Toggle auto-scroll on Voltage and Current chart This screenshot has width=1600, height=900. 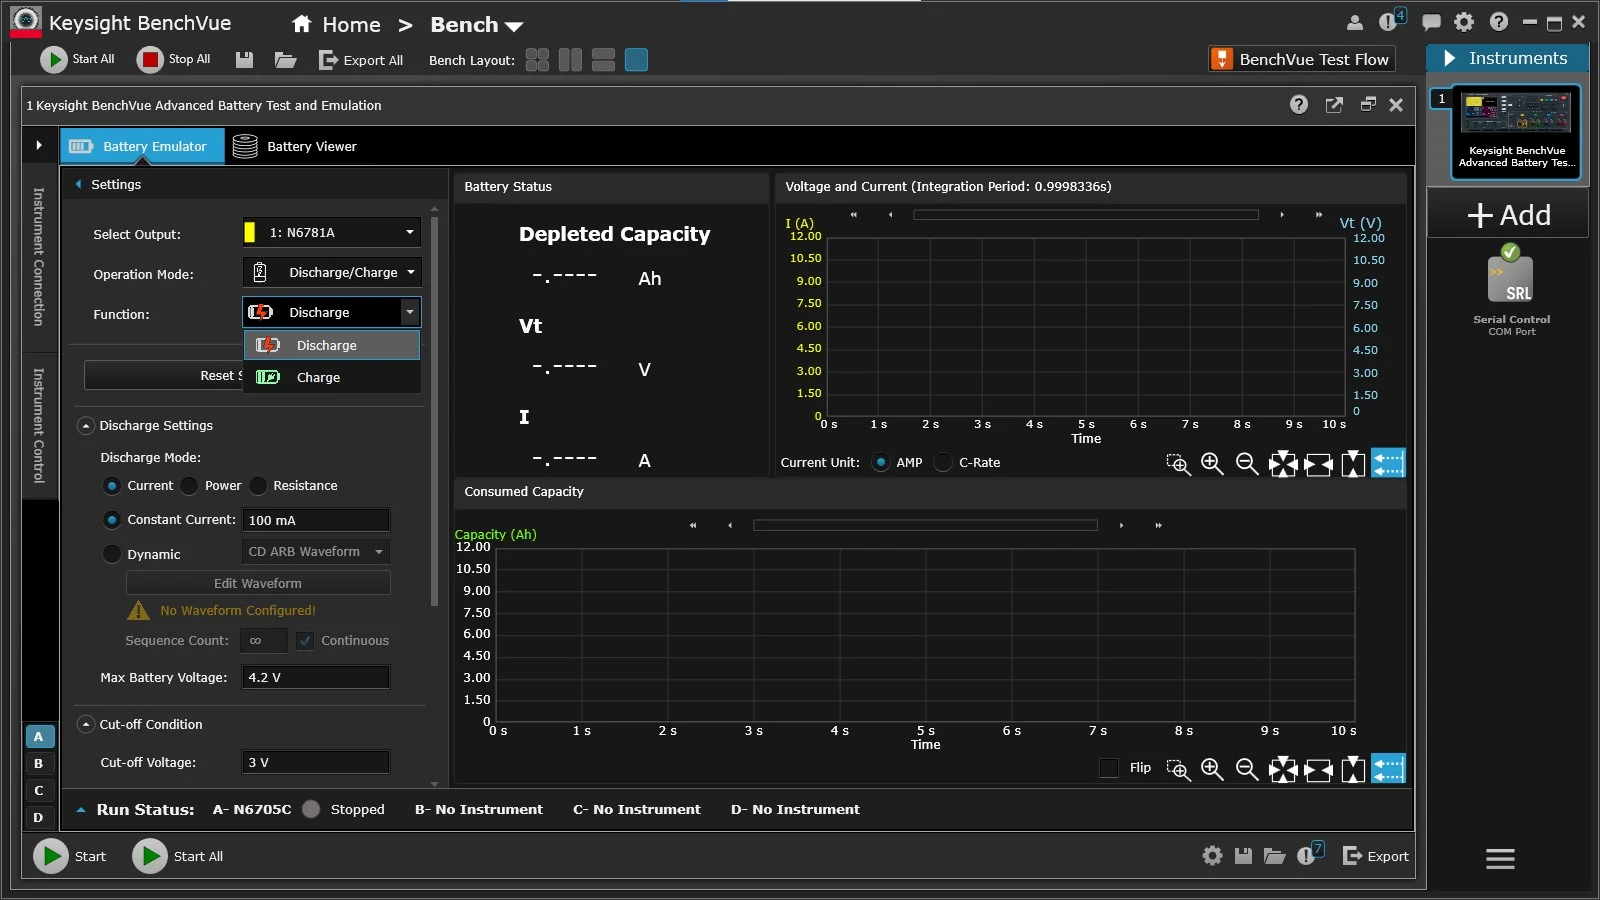click(x=1388, y=462)
